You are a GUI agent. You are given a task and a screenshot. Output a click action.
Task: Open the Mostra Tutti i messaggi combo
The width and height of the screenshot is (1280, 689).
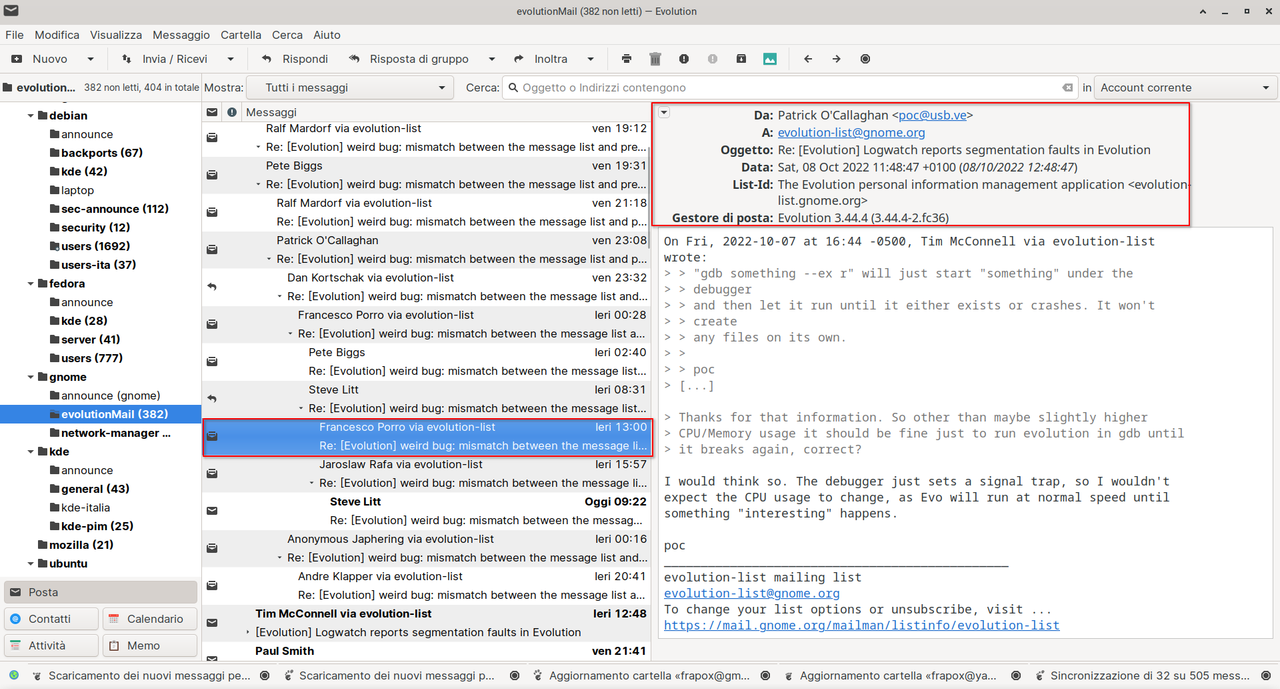[x=350, y=88]
